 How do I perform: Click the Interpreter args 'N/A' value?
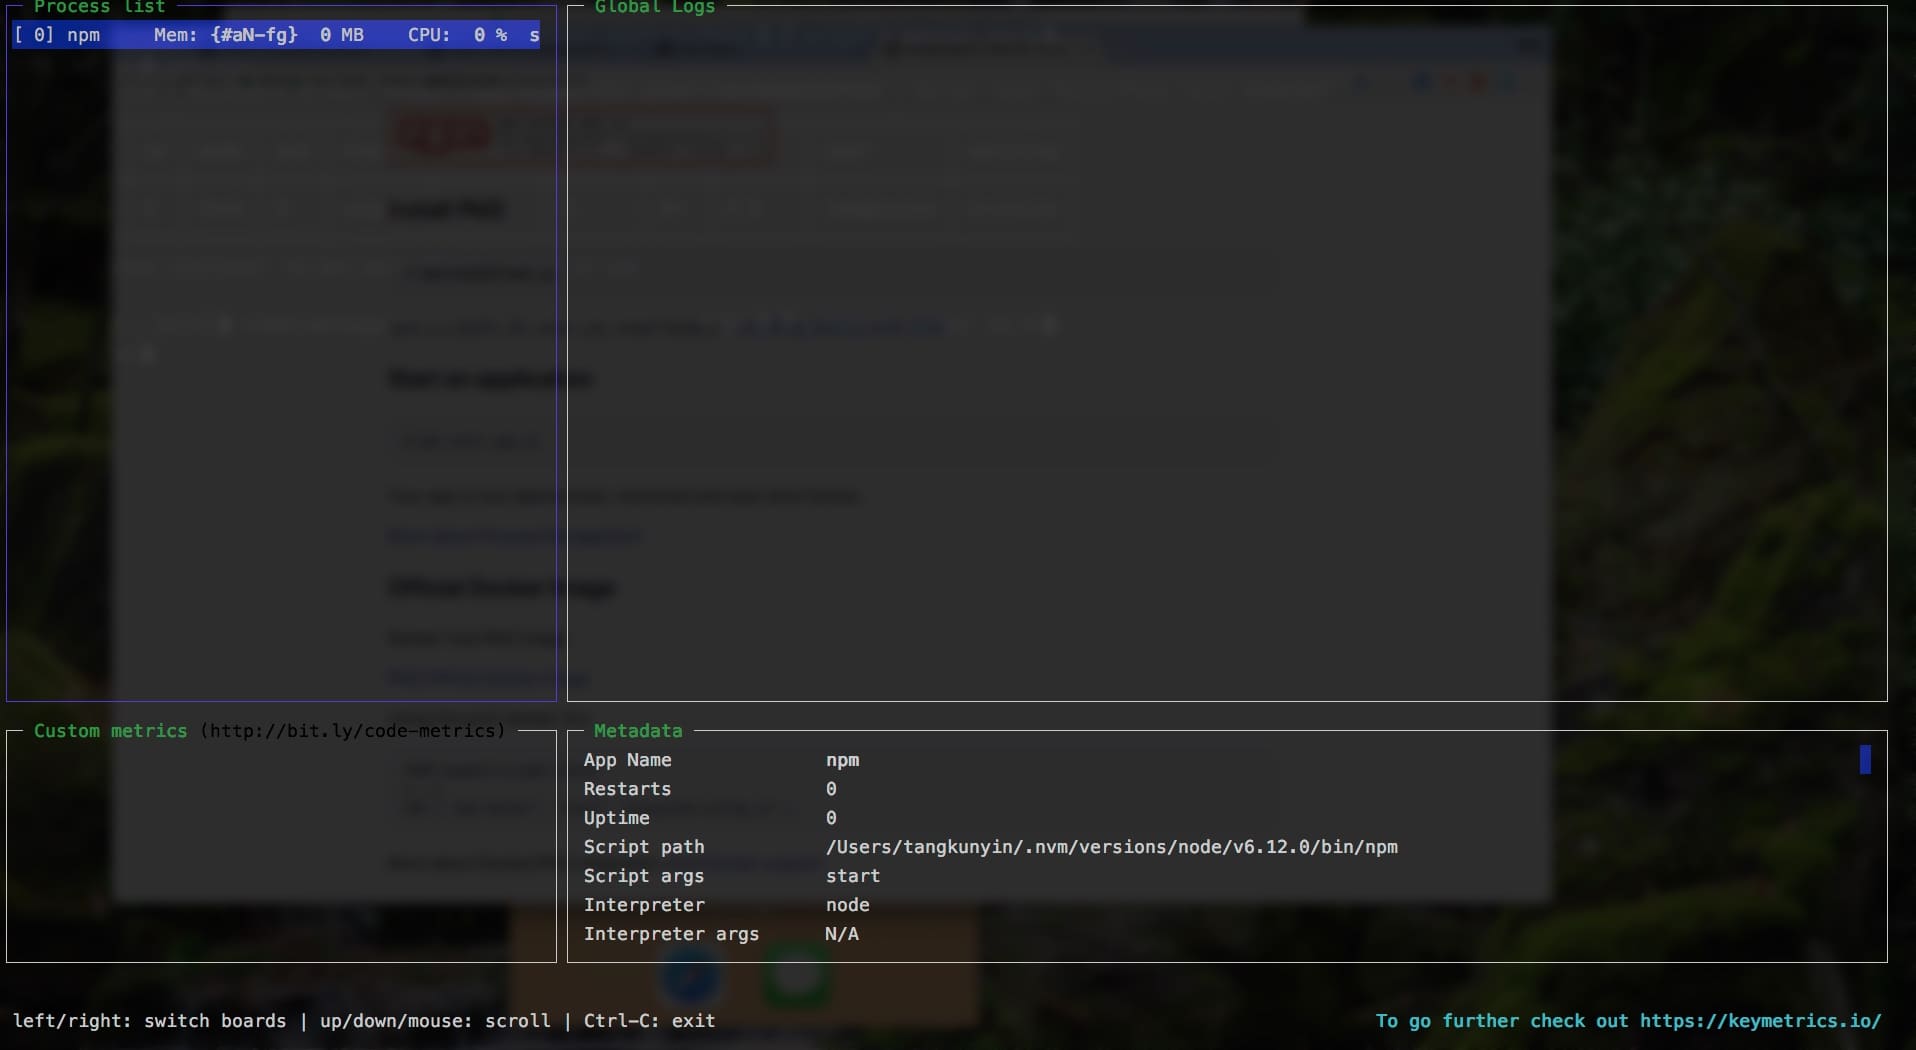[841, 934]
